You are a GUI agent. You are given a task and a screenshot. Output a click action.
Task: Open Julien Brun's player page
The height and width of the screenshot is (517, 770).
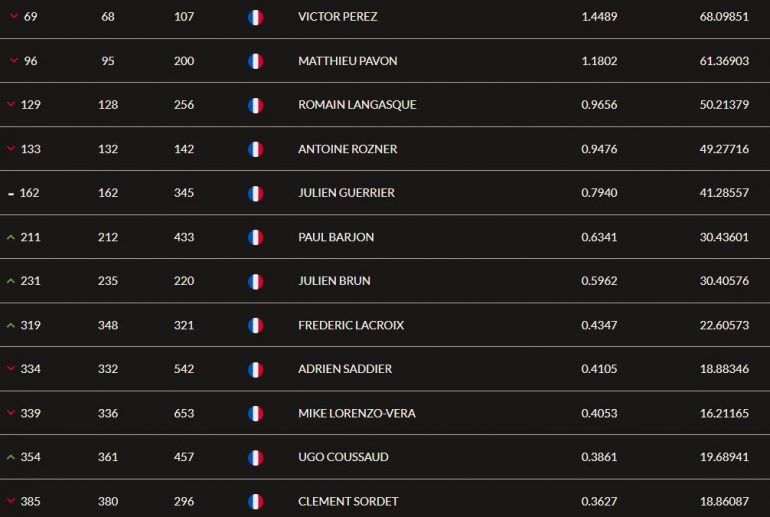334,281
